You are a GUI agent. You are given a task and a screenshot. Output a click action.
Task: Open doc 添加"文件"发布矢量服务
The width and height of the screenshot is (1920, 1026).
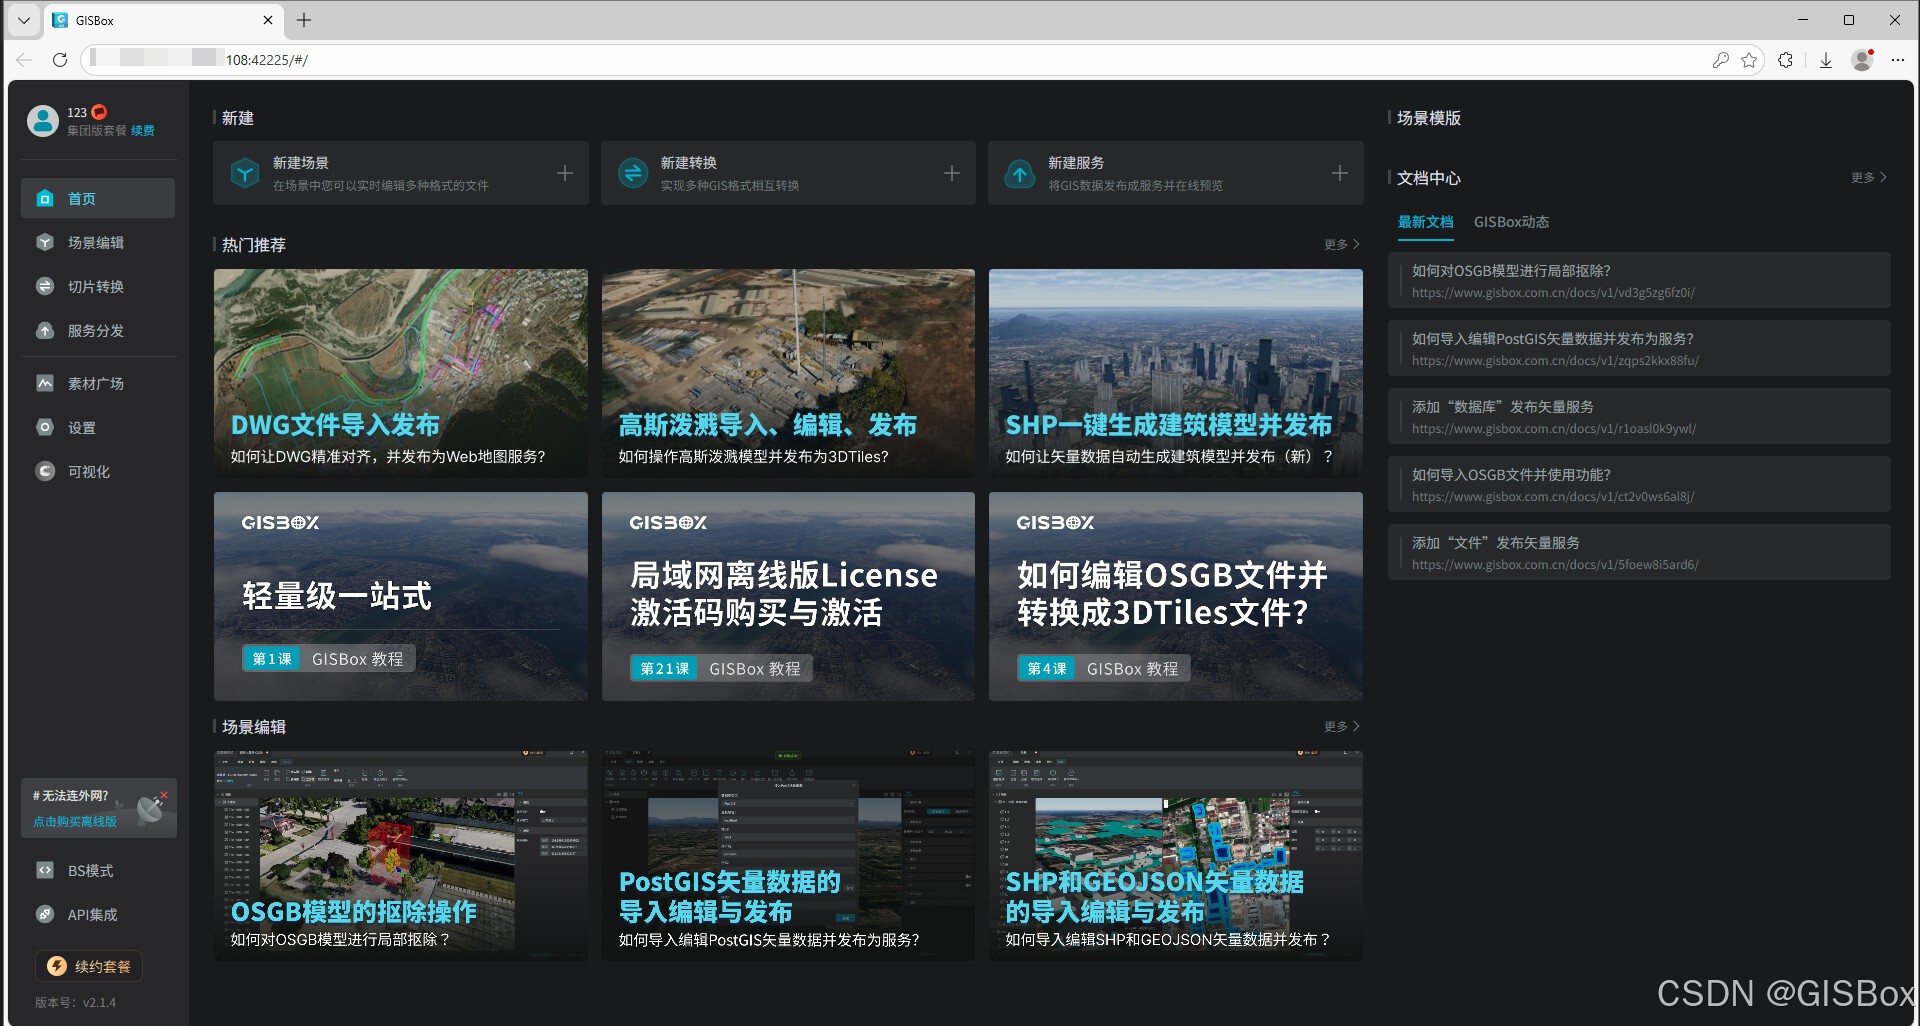1639,552
